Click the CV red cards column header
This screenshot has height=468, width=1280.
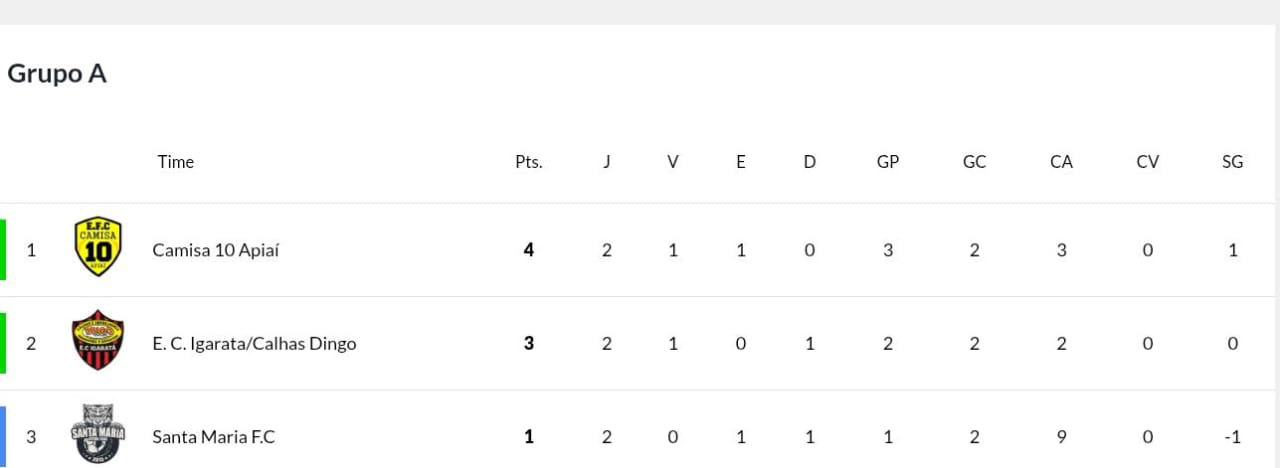[x=1147, y=162]
